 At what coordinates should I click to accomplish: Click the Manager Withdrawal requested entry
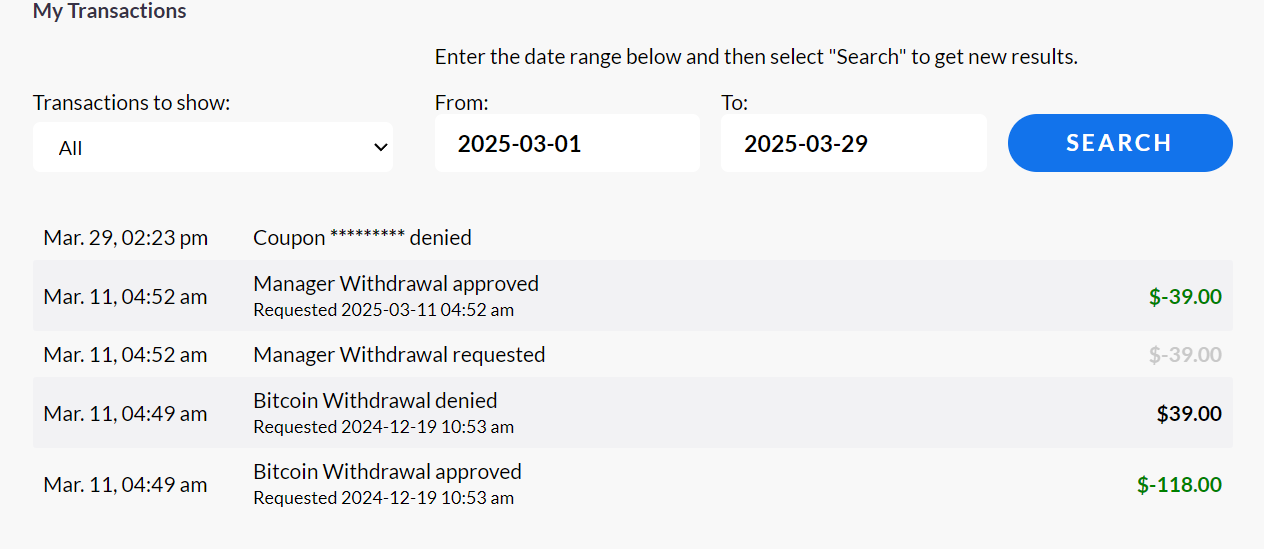(x=399, y=355)
